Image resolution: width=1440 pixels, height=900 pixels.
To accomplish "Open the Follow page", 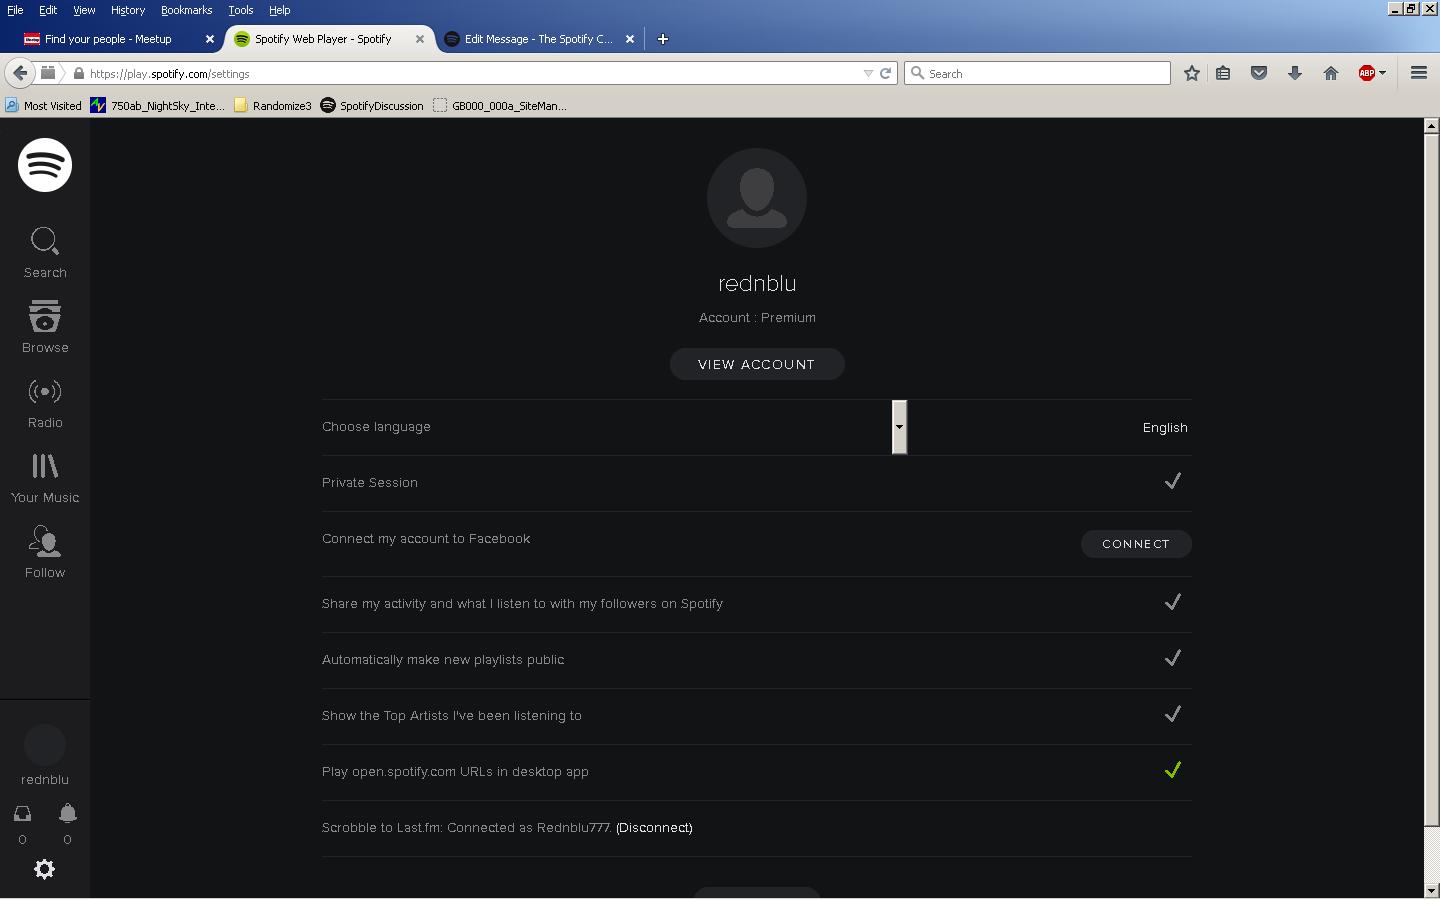I will tap(45, 552).
